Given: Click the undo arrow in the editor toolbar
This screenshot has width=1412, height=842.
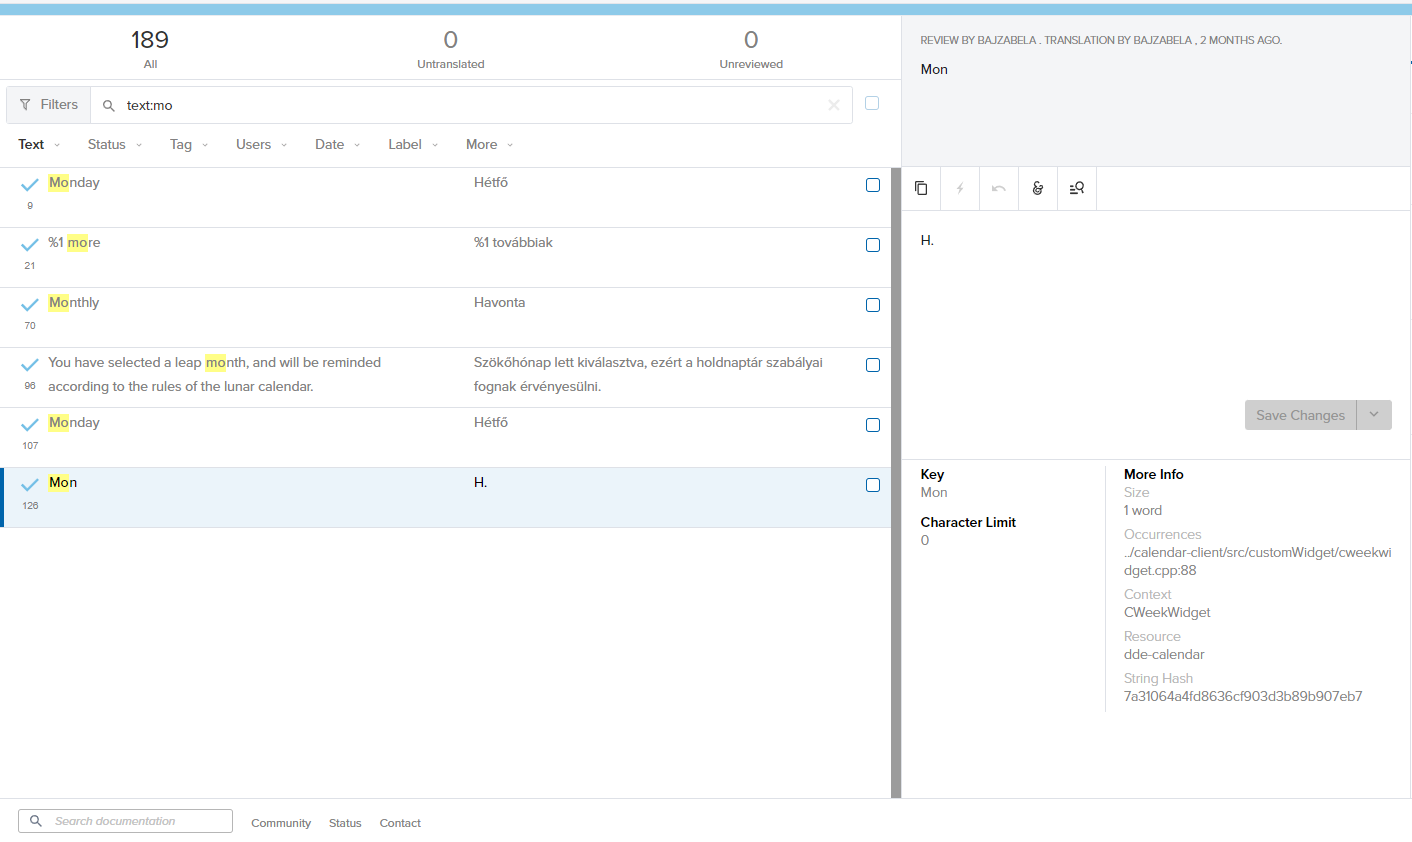Looking at the screenshot, I should tap(998, 188).
